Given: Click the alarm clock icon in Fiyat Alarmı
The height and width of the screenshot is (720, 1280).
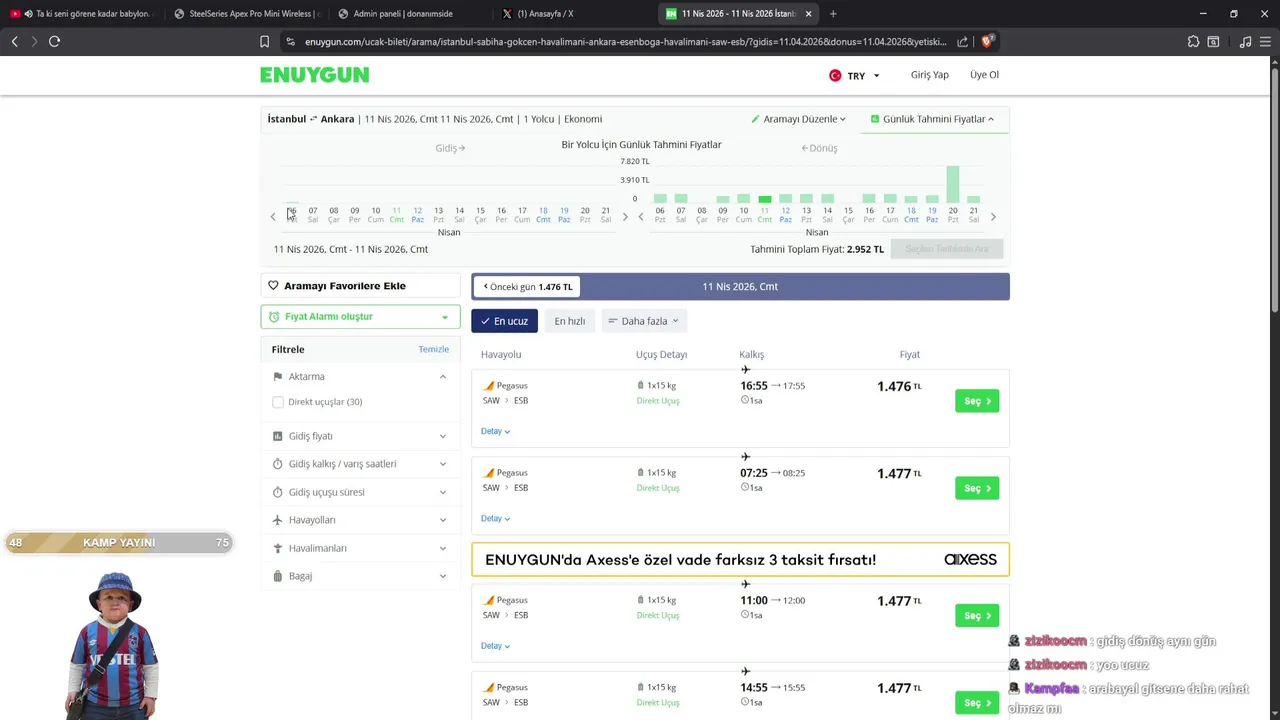Looking at the screenshot, I should pyautogui.click(x=274, y=317).
